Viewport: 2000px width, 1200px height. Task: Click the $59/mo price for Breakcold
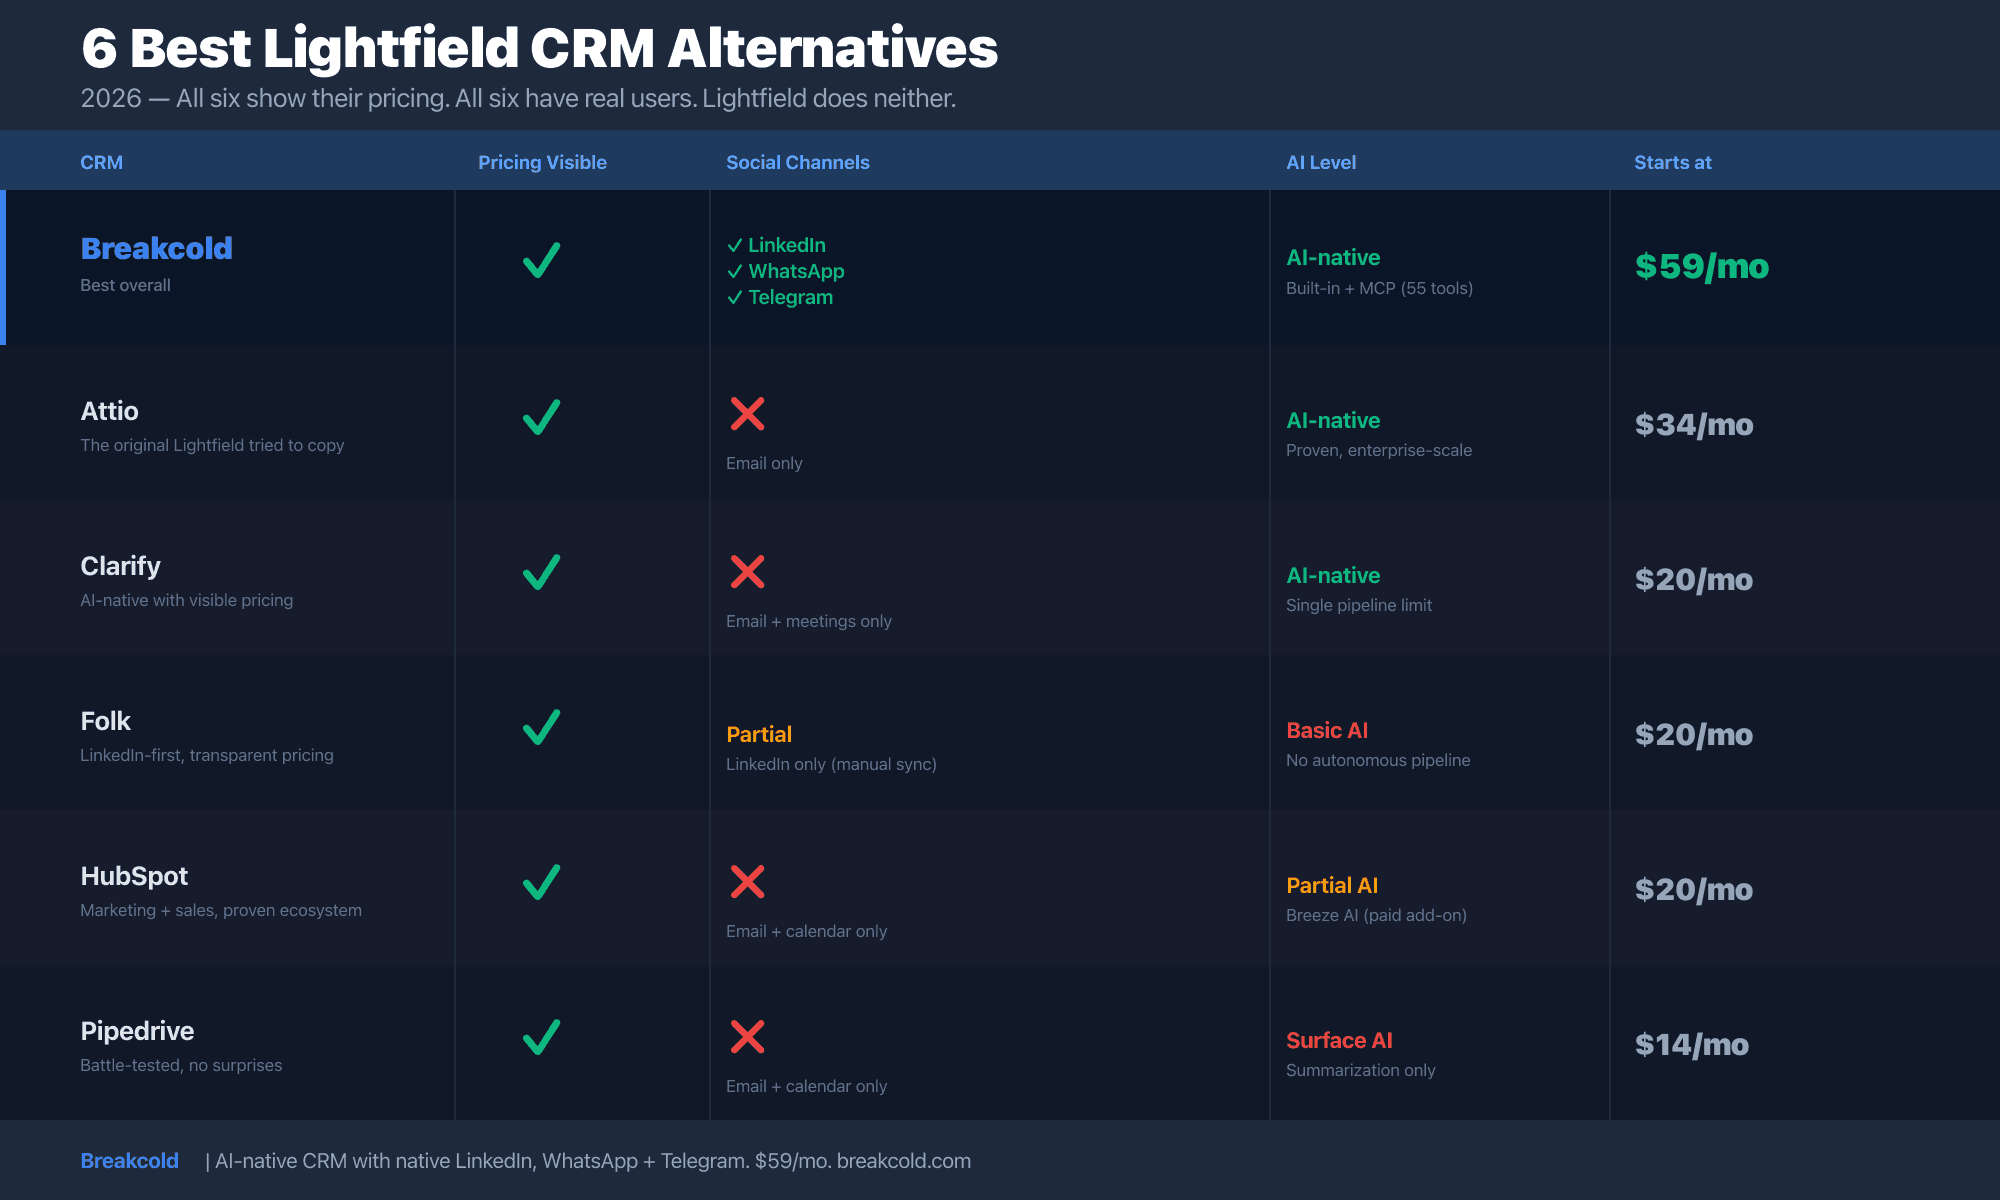pyautogui.click(x=1701, y=266)
